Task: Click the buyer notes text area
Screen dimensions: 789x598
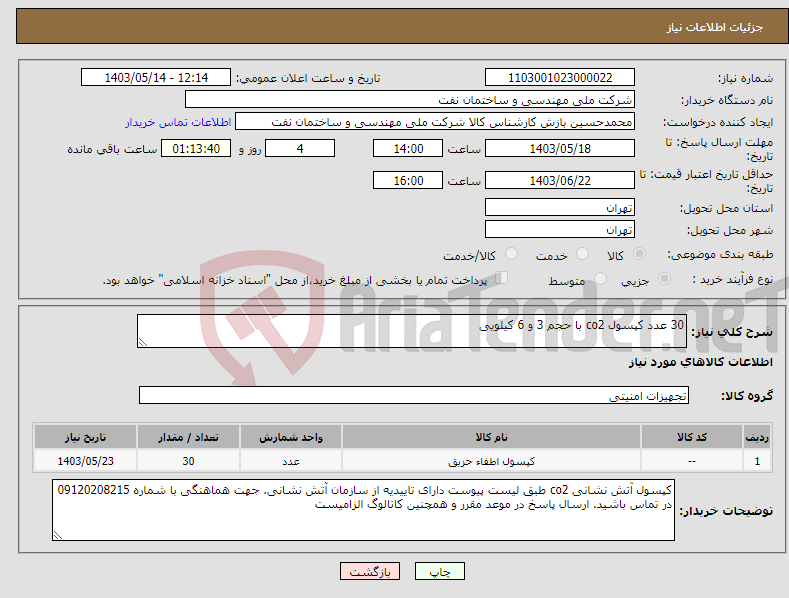Action: point(363,510)
